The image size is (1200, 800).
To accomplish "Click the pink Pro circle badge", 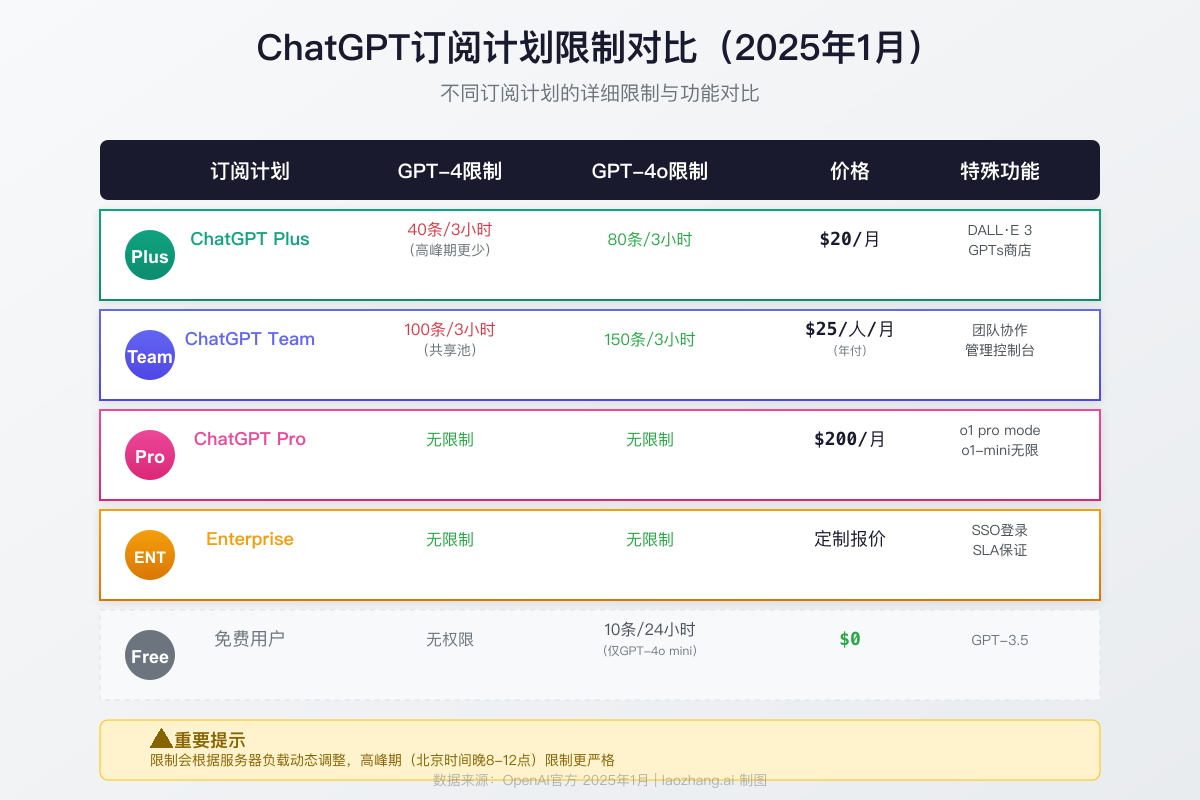I will point(150,455).
